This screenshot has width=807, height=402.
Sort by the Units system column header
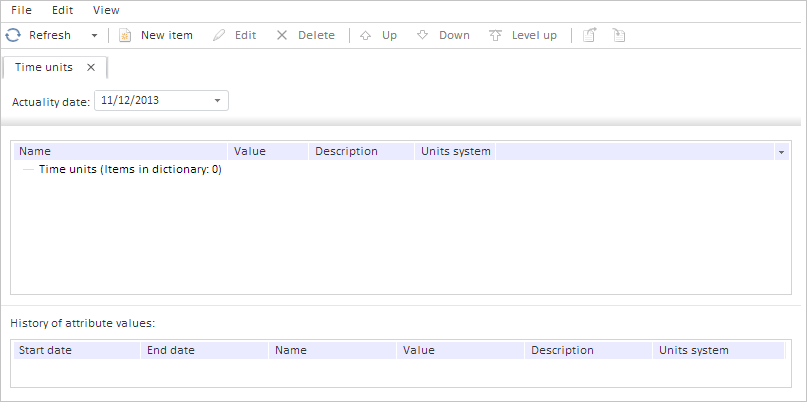click(x=456, y=151)
